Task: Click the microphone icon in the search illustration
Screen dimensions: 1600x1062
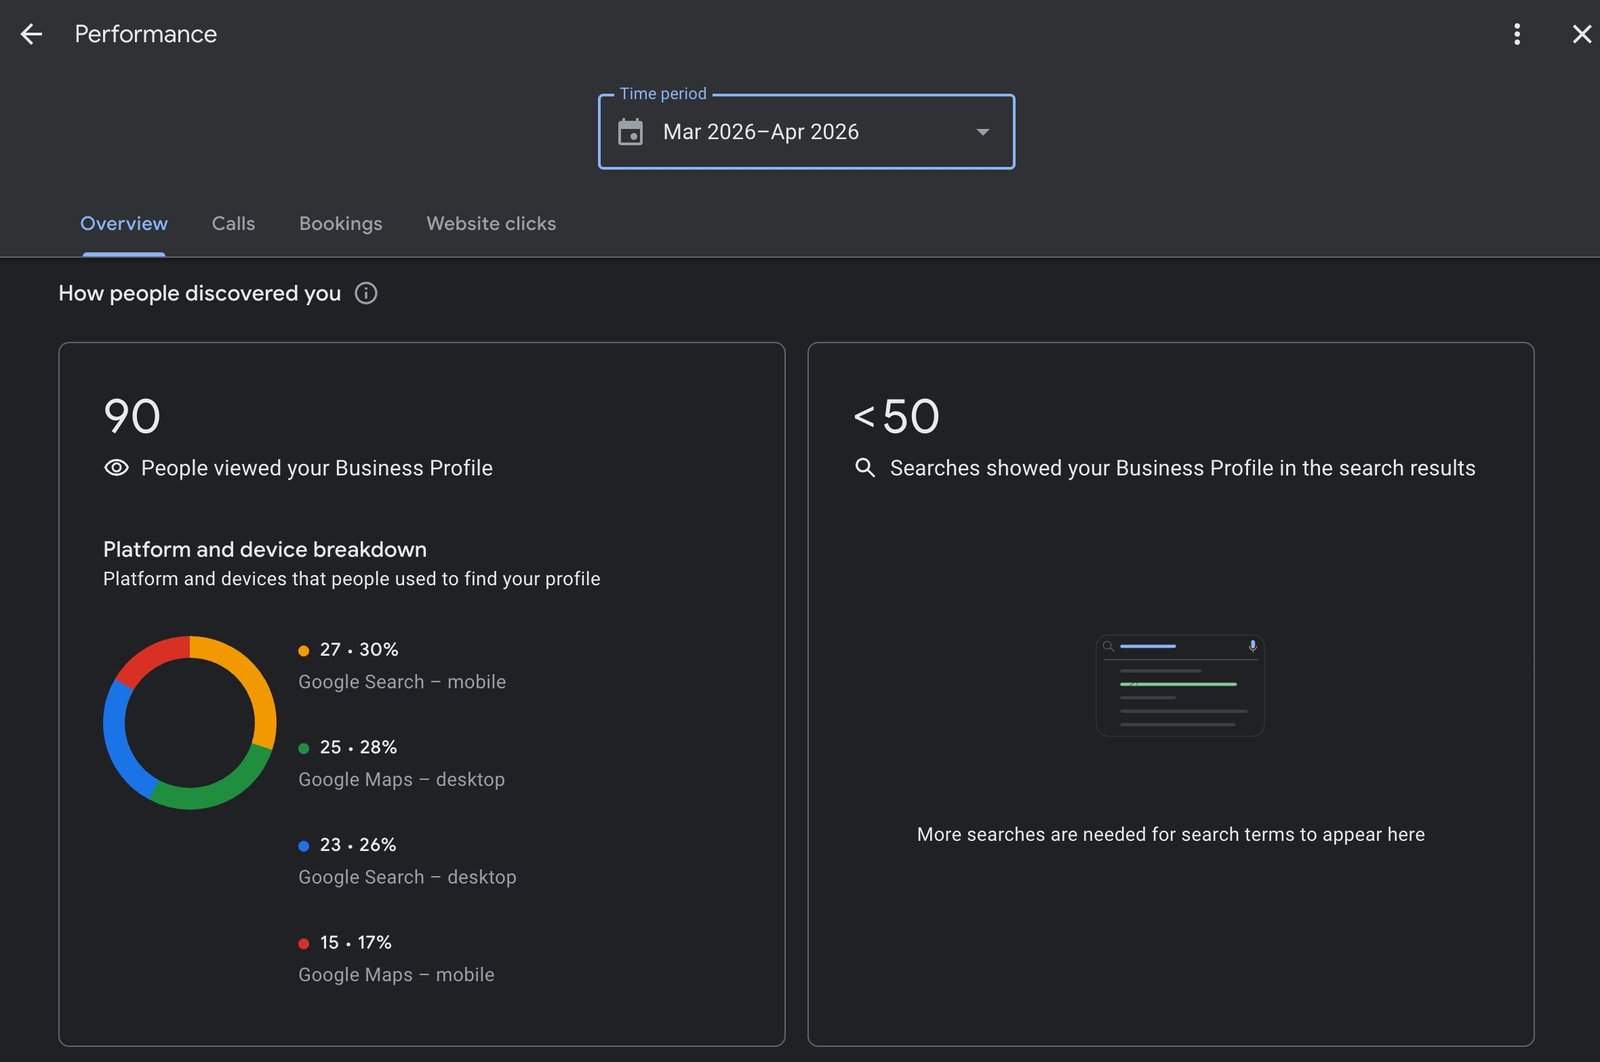Action: (x=1253, y=647)
